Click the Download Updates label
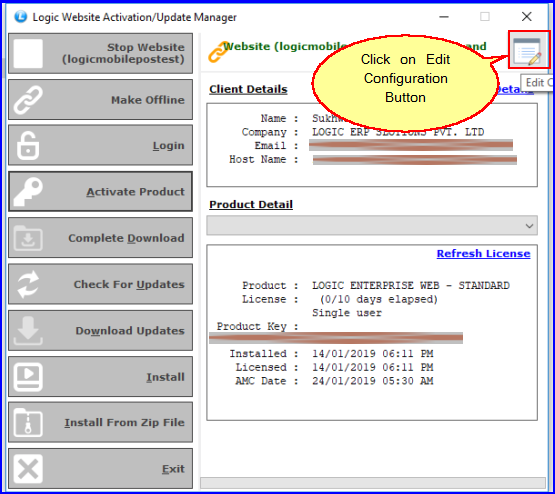 130,331
